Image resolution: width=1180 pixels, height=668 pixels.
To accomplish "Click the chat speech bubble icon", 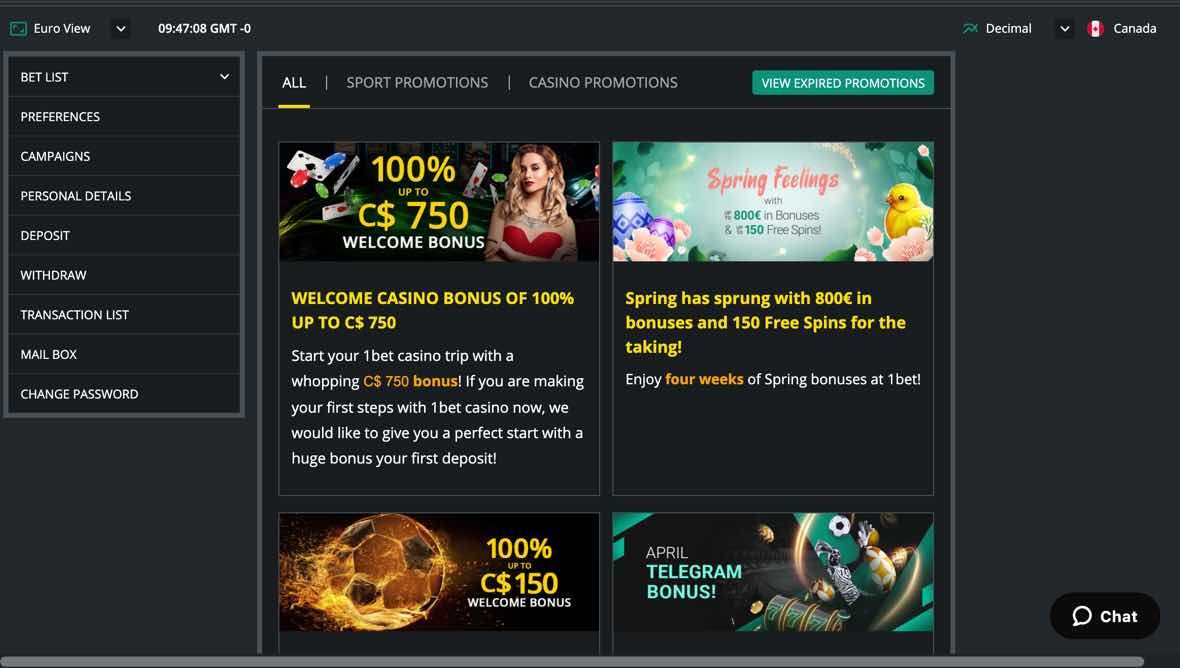I will pos(1082,616).
